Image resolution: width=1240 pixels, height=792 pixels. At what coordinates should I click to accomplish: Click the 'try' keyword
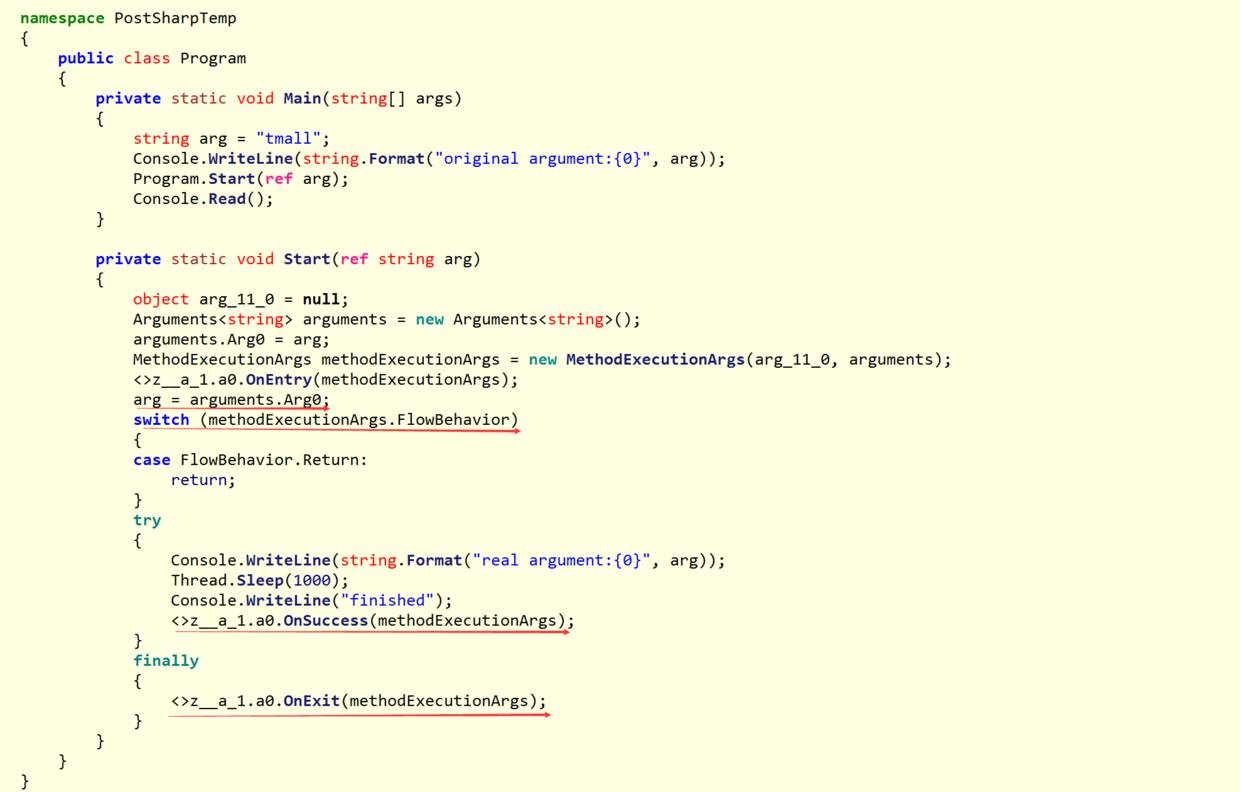point(147,520)
